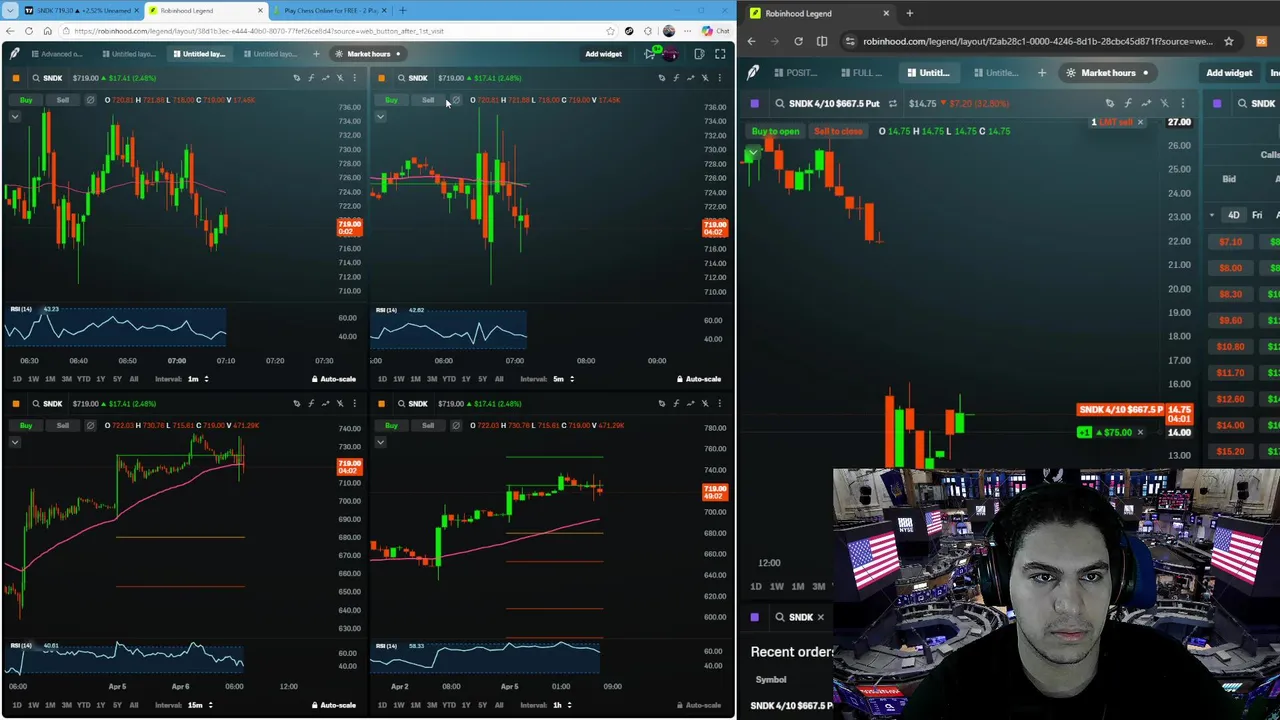Click Buy in the top-left 1m chart

click(x=26, y=100)
